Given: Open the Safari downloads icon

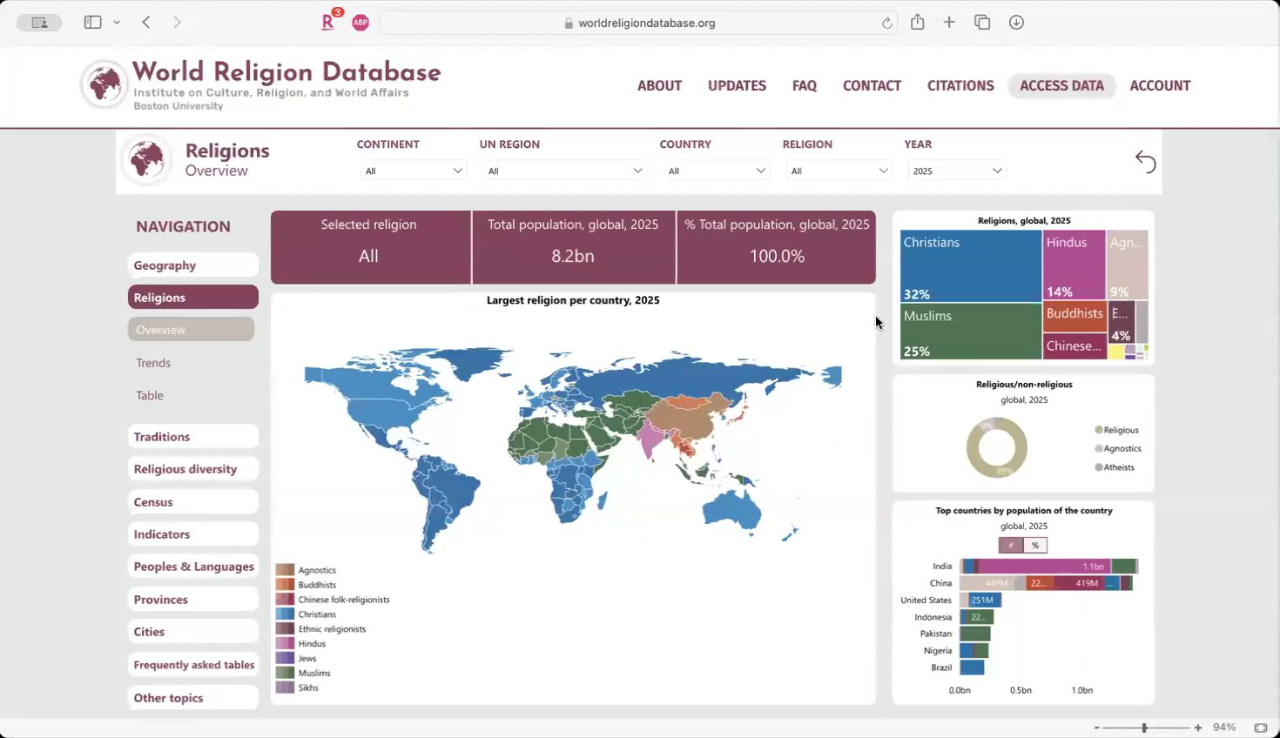Looking at the screenshot, I should coord(1016,22).
